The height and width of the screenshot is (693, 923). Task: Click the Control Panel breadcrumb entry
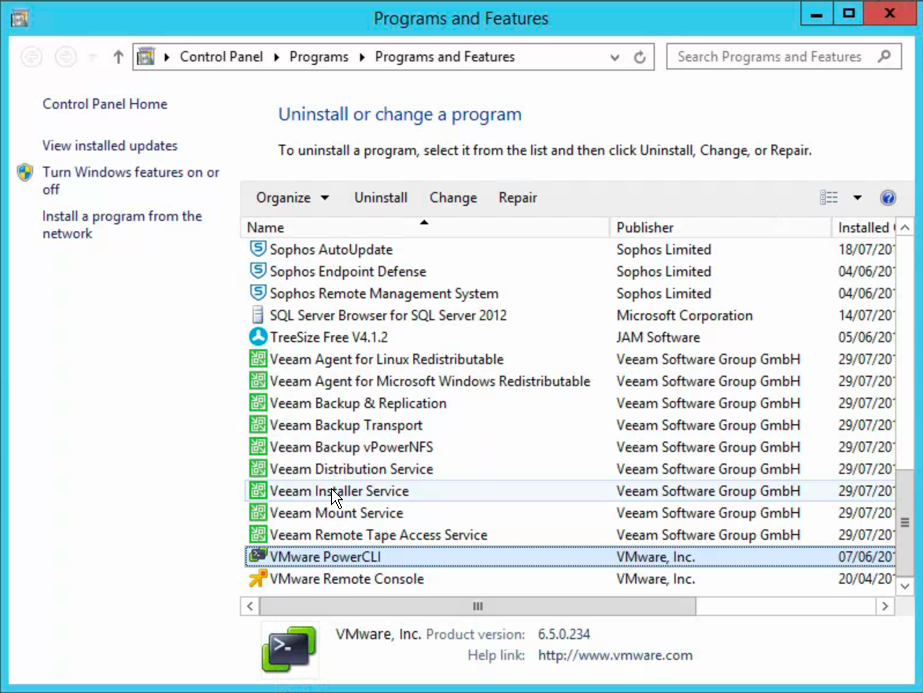pyautogui.click(x=221, y=56)
